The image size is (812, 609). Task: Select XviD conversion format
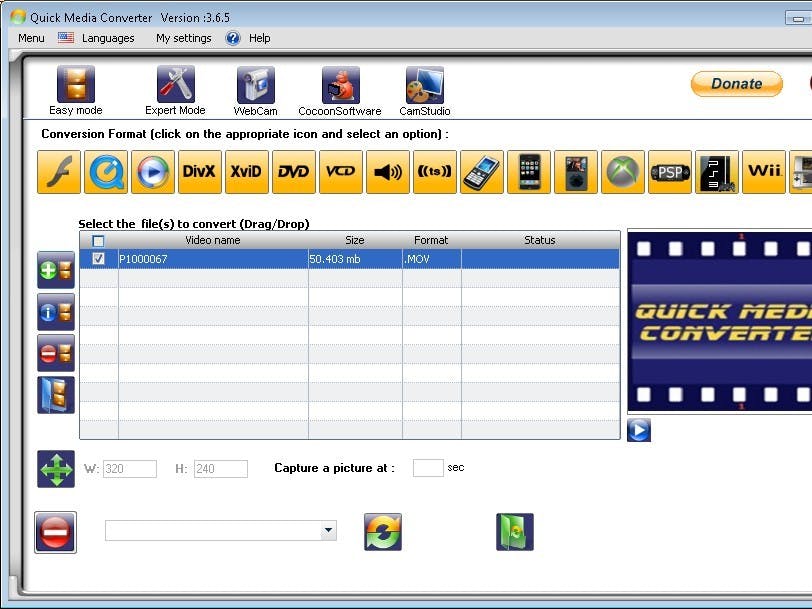click(x=247, y=172)
